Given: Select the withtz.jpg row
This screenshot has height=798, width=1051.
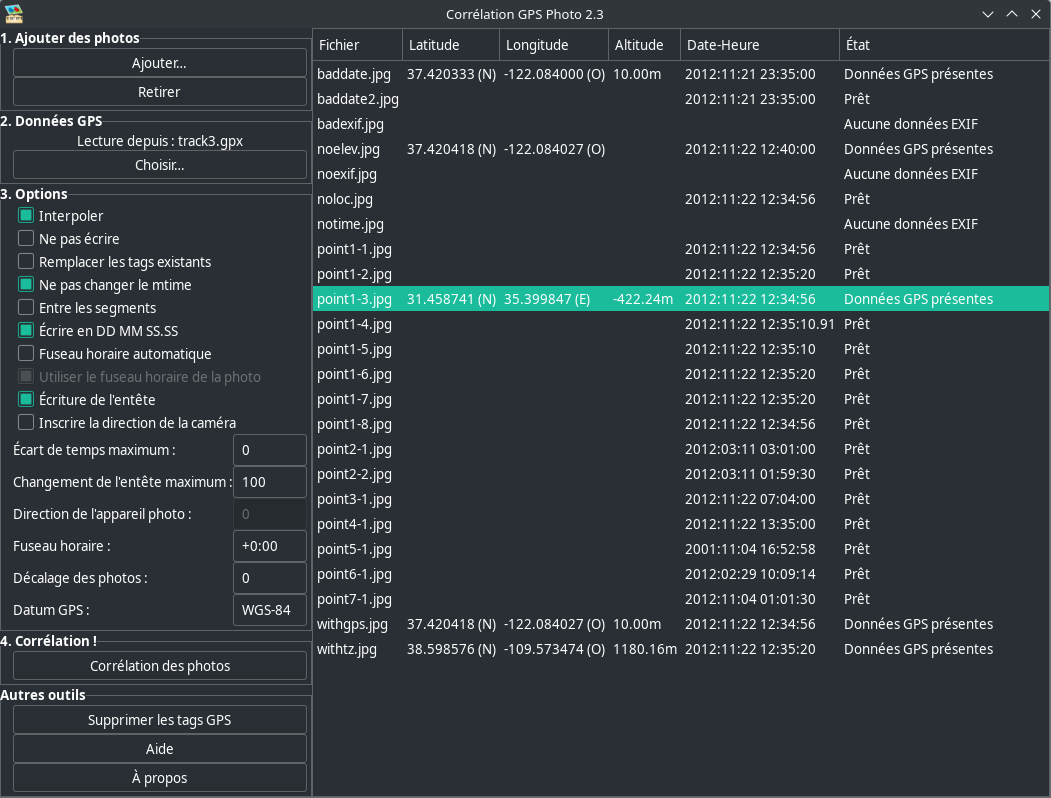Looking at the screenshot, I should point(347,649).
